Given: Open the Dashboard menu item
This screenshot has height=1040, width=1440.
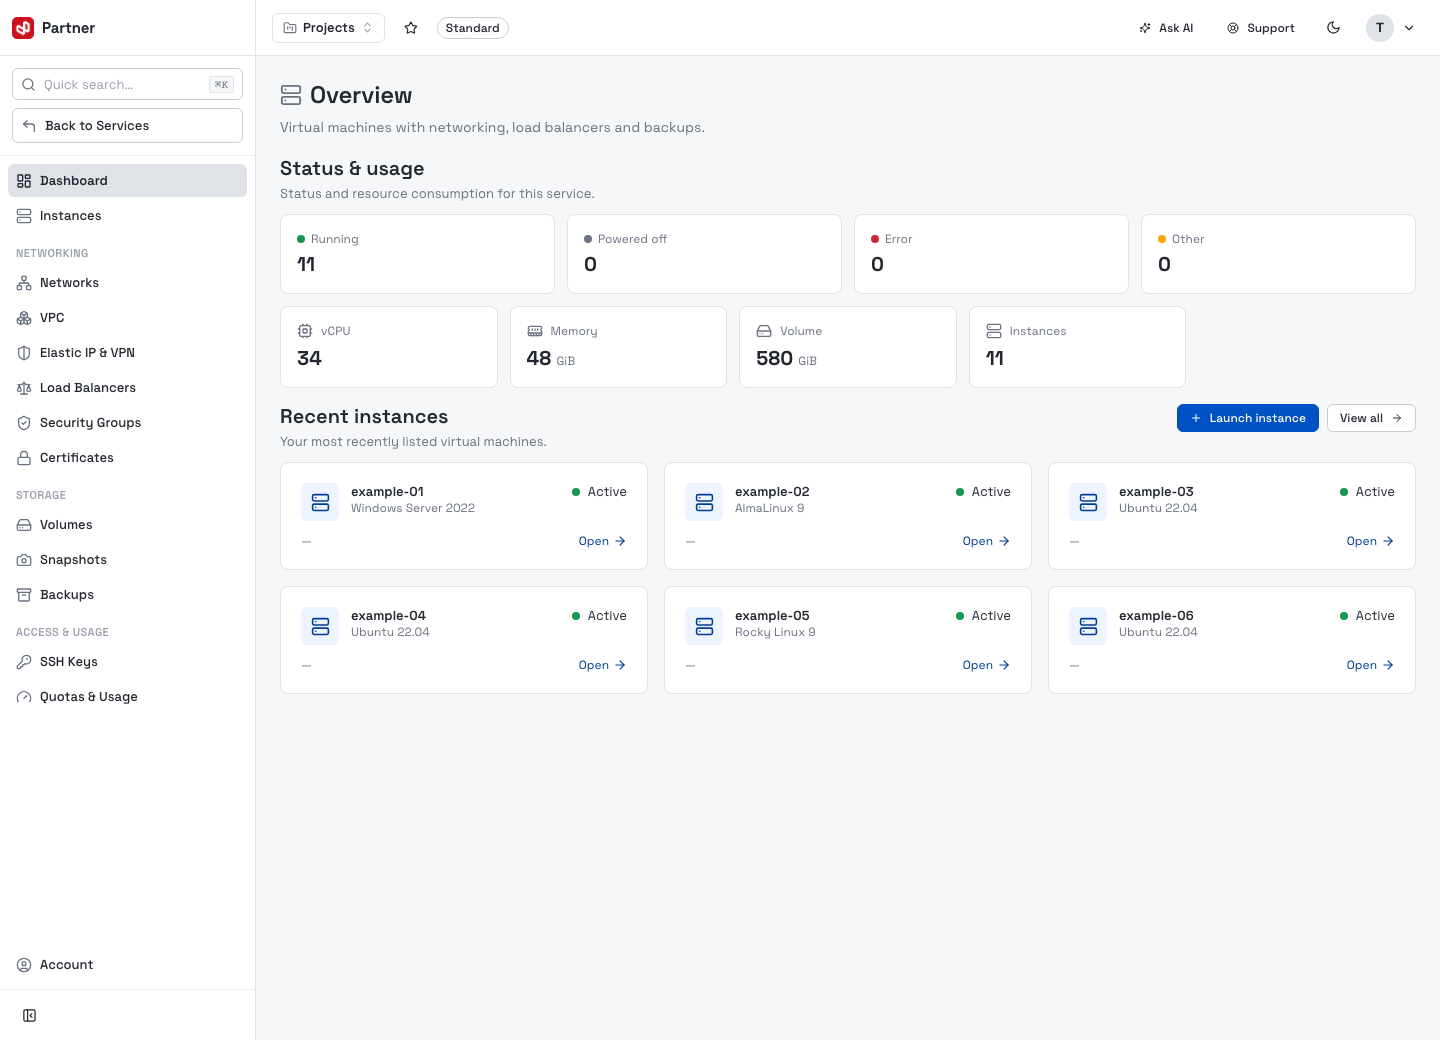Looking at the screenshot, I should pos(127,181).
